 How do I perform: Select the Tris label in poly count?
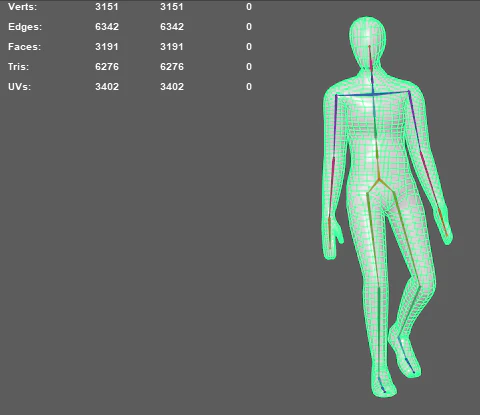click(x=18, y=67)
